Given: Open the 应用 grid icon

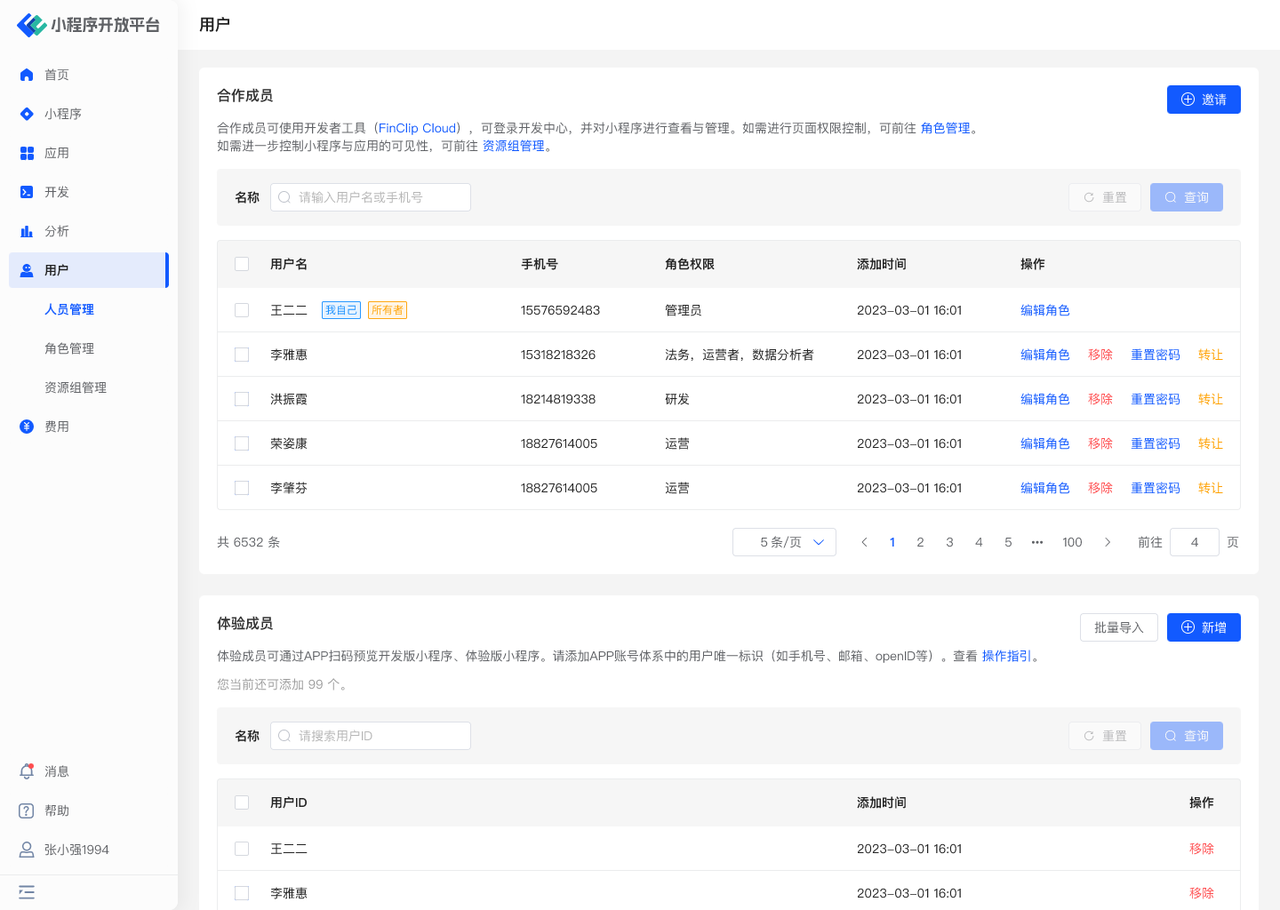Looking at the screenshot, I should point(27,153).
